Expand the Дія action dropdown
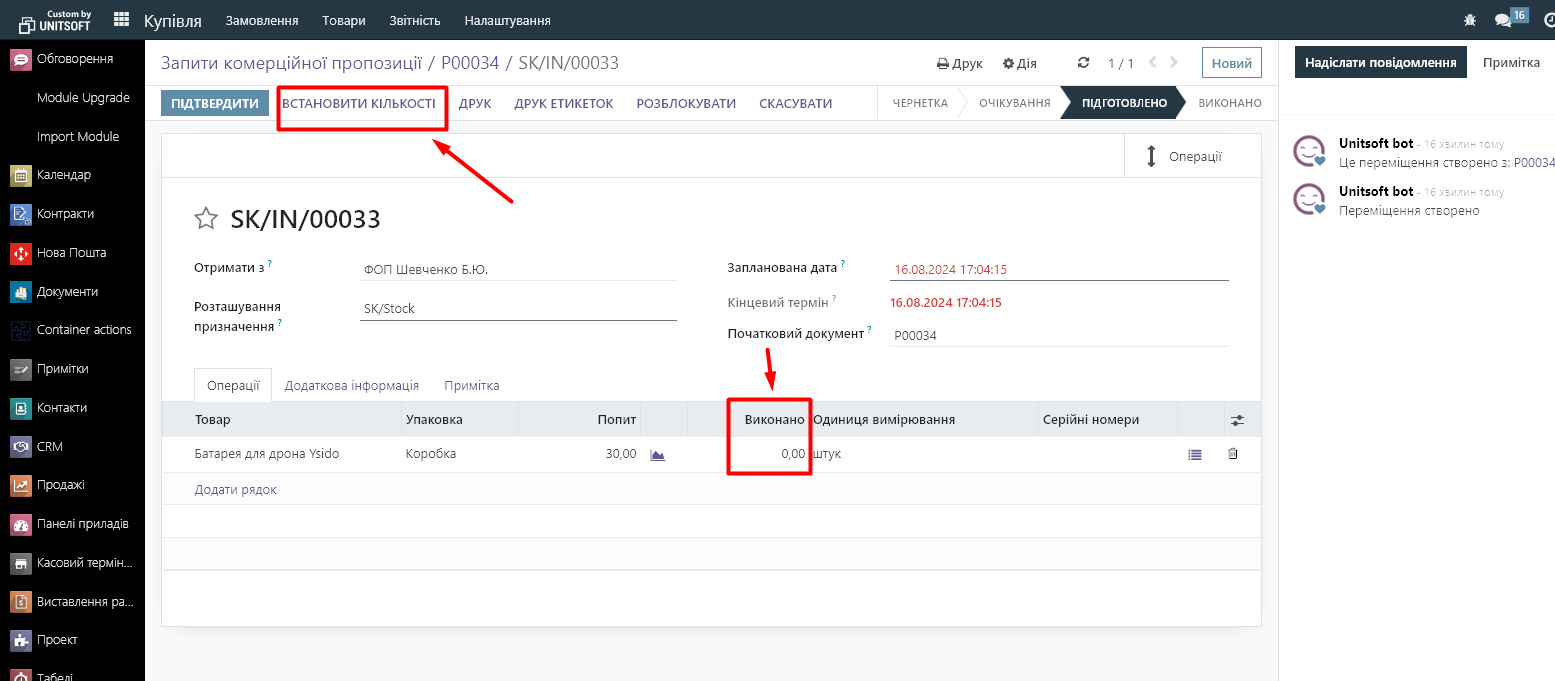Screen dimensions: 1555x681 [1019, 63]
